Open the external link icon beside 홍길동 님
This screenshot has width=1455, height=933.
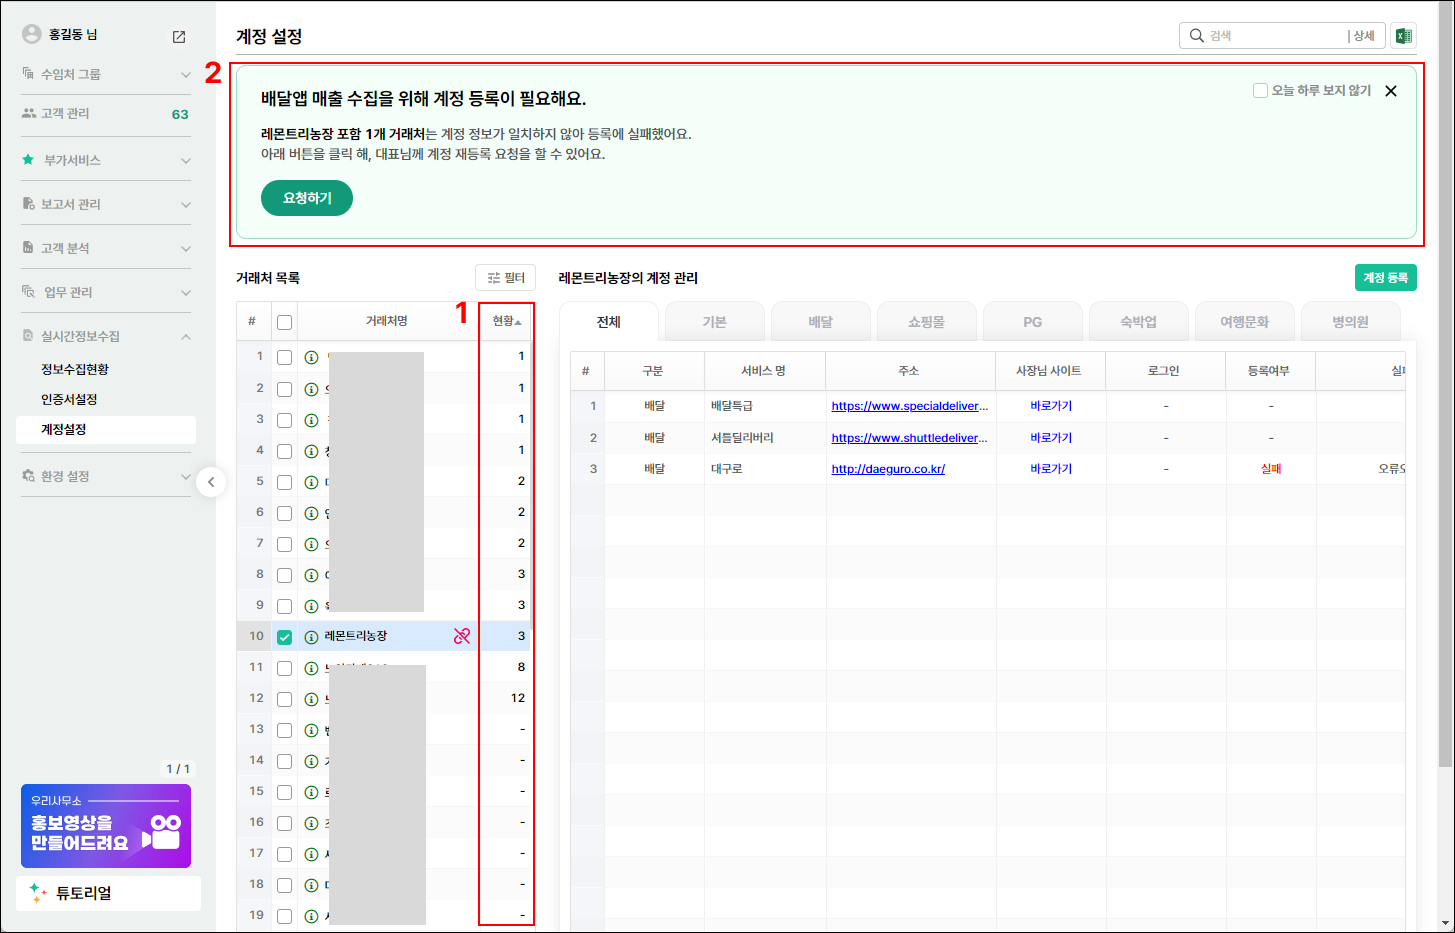[x=179, y=37]
